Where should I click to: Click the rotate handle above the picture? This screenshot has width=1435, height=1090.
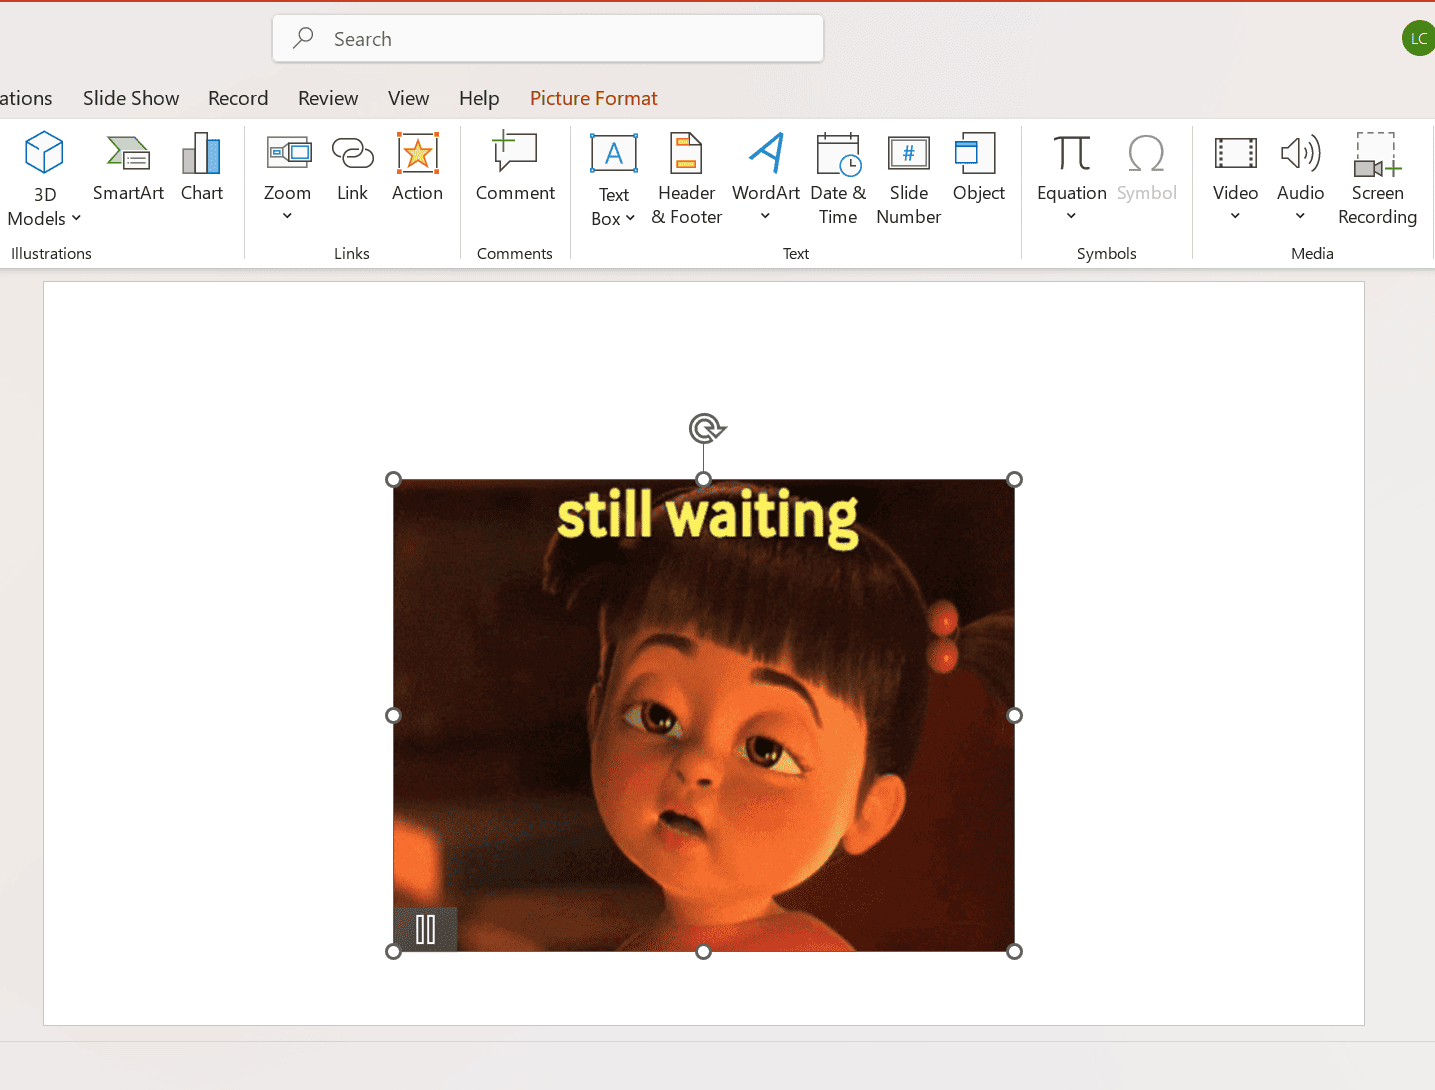point(706,429)
